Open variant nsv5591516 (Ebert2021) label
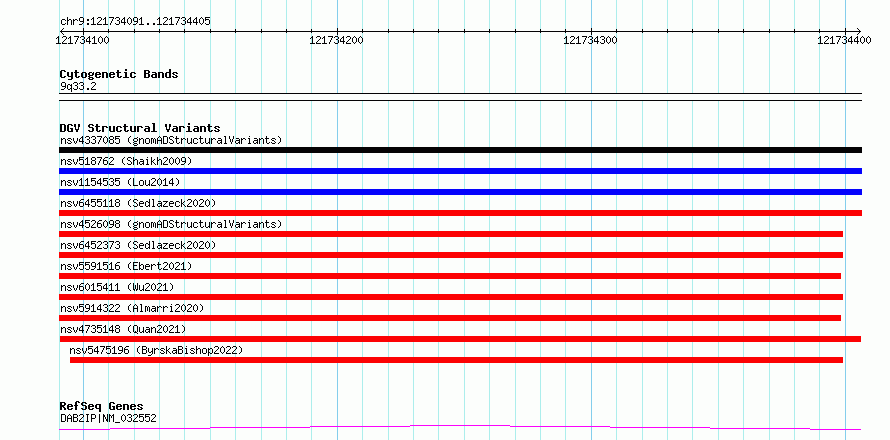This screenshot has width=890, height=440. (126, 266)
